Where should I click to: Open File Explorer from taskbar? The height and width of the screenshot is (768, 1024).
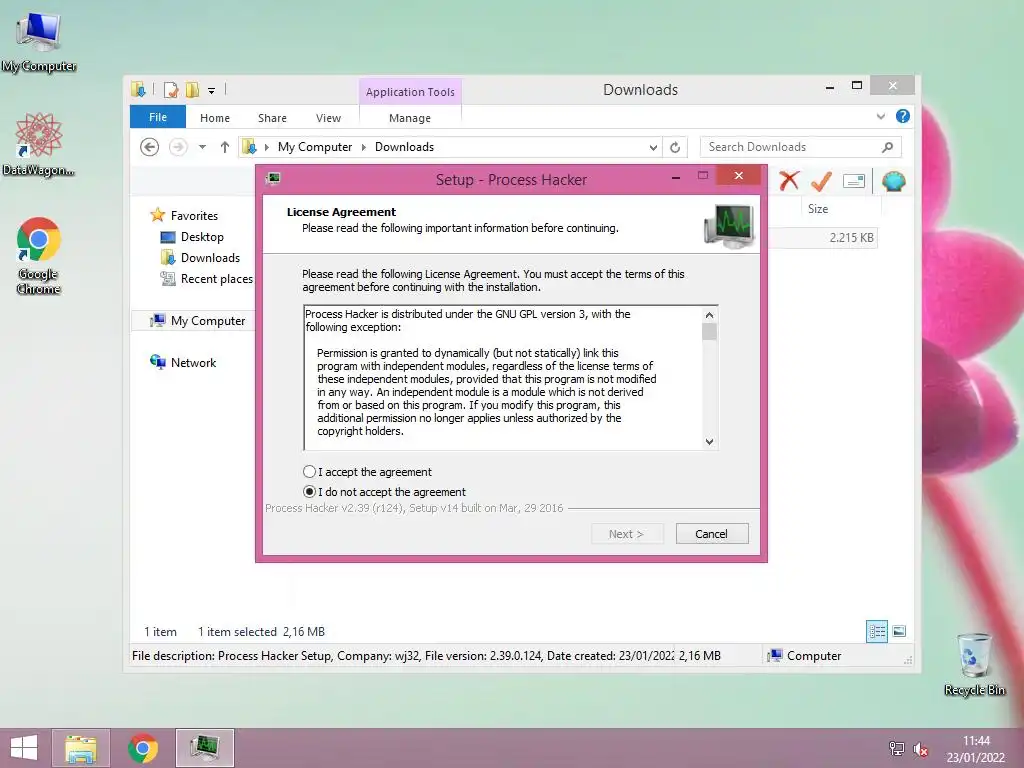pos(81,748)
